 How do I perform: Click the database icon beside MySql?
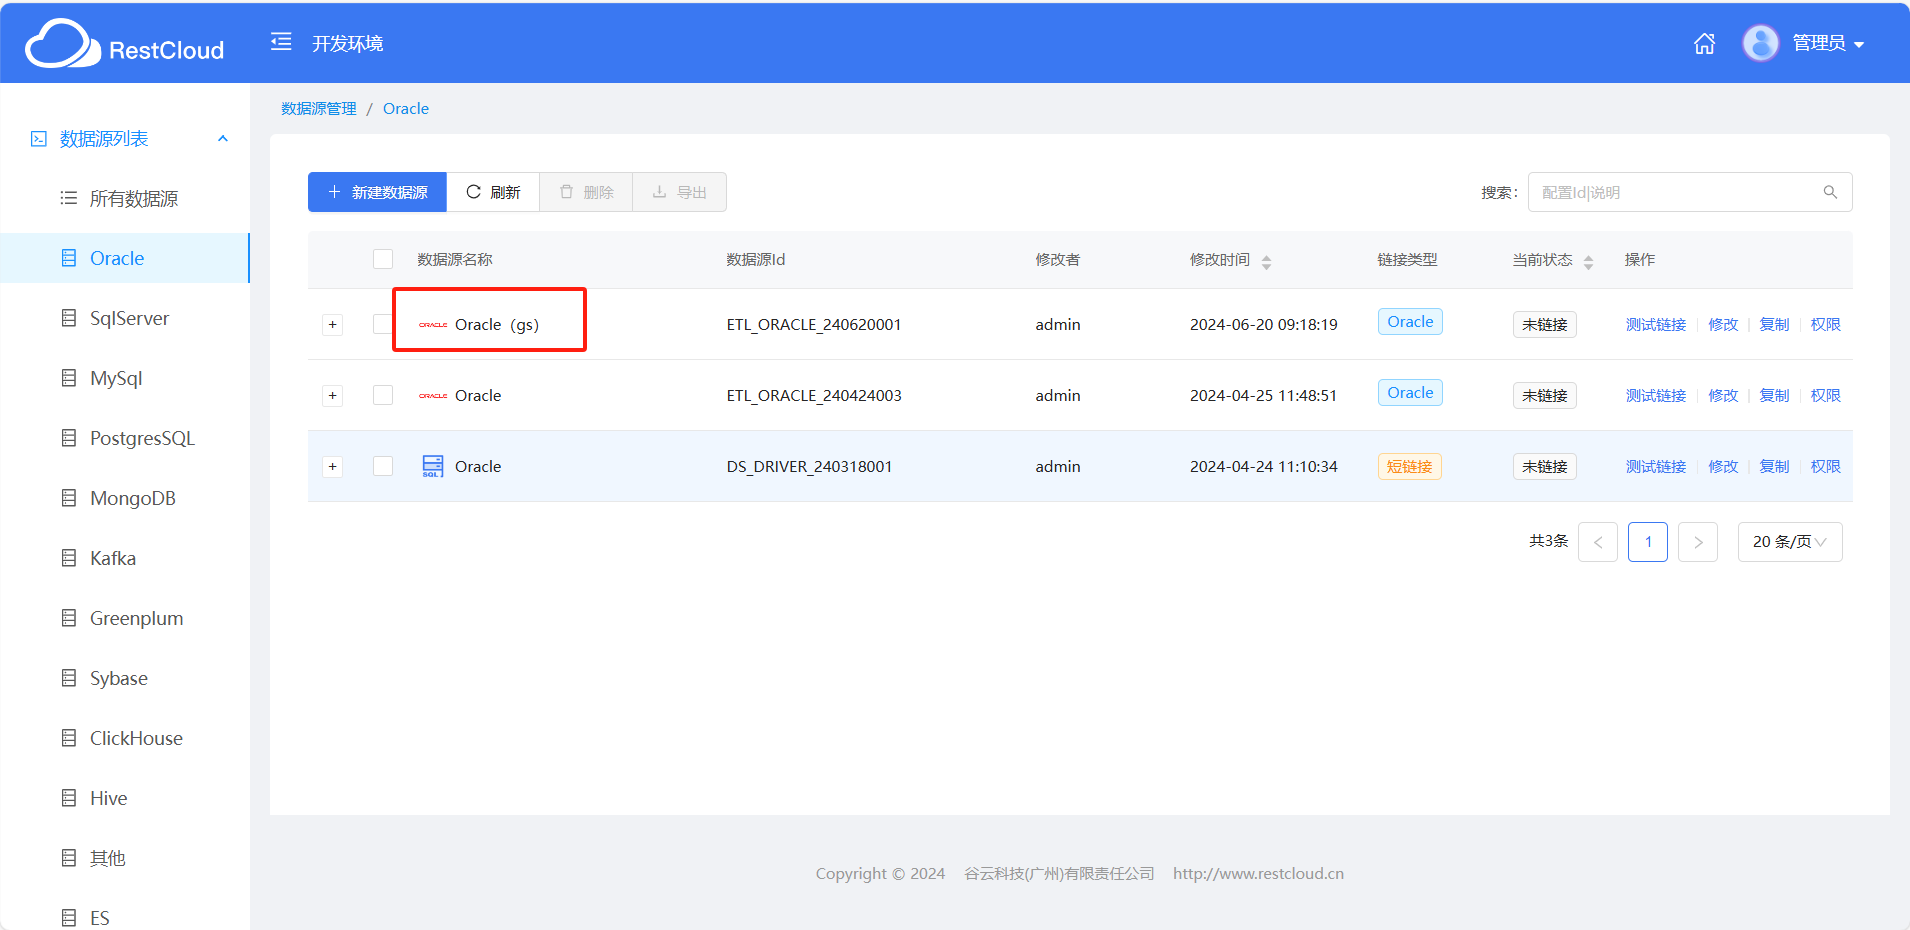point(69,378)
